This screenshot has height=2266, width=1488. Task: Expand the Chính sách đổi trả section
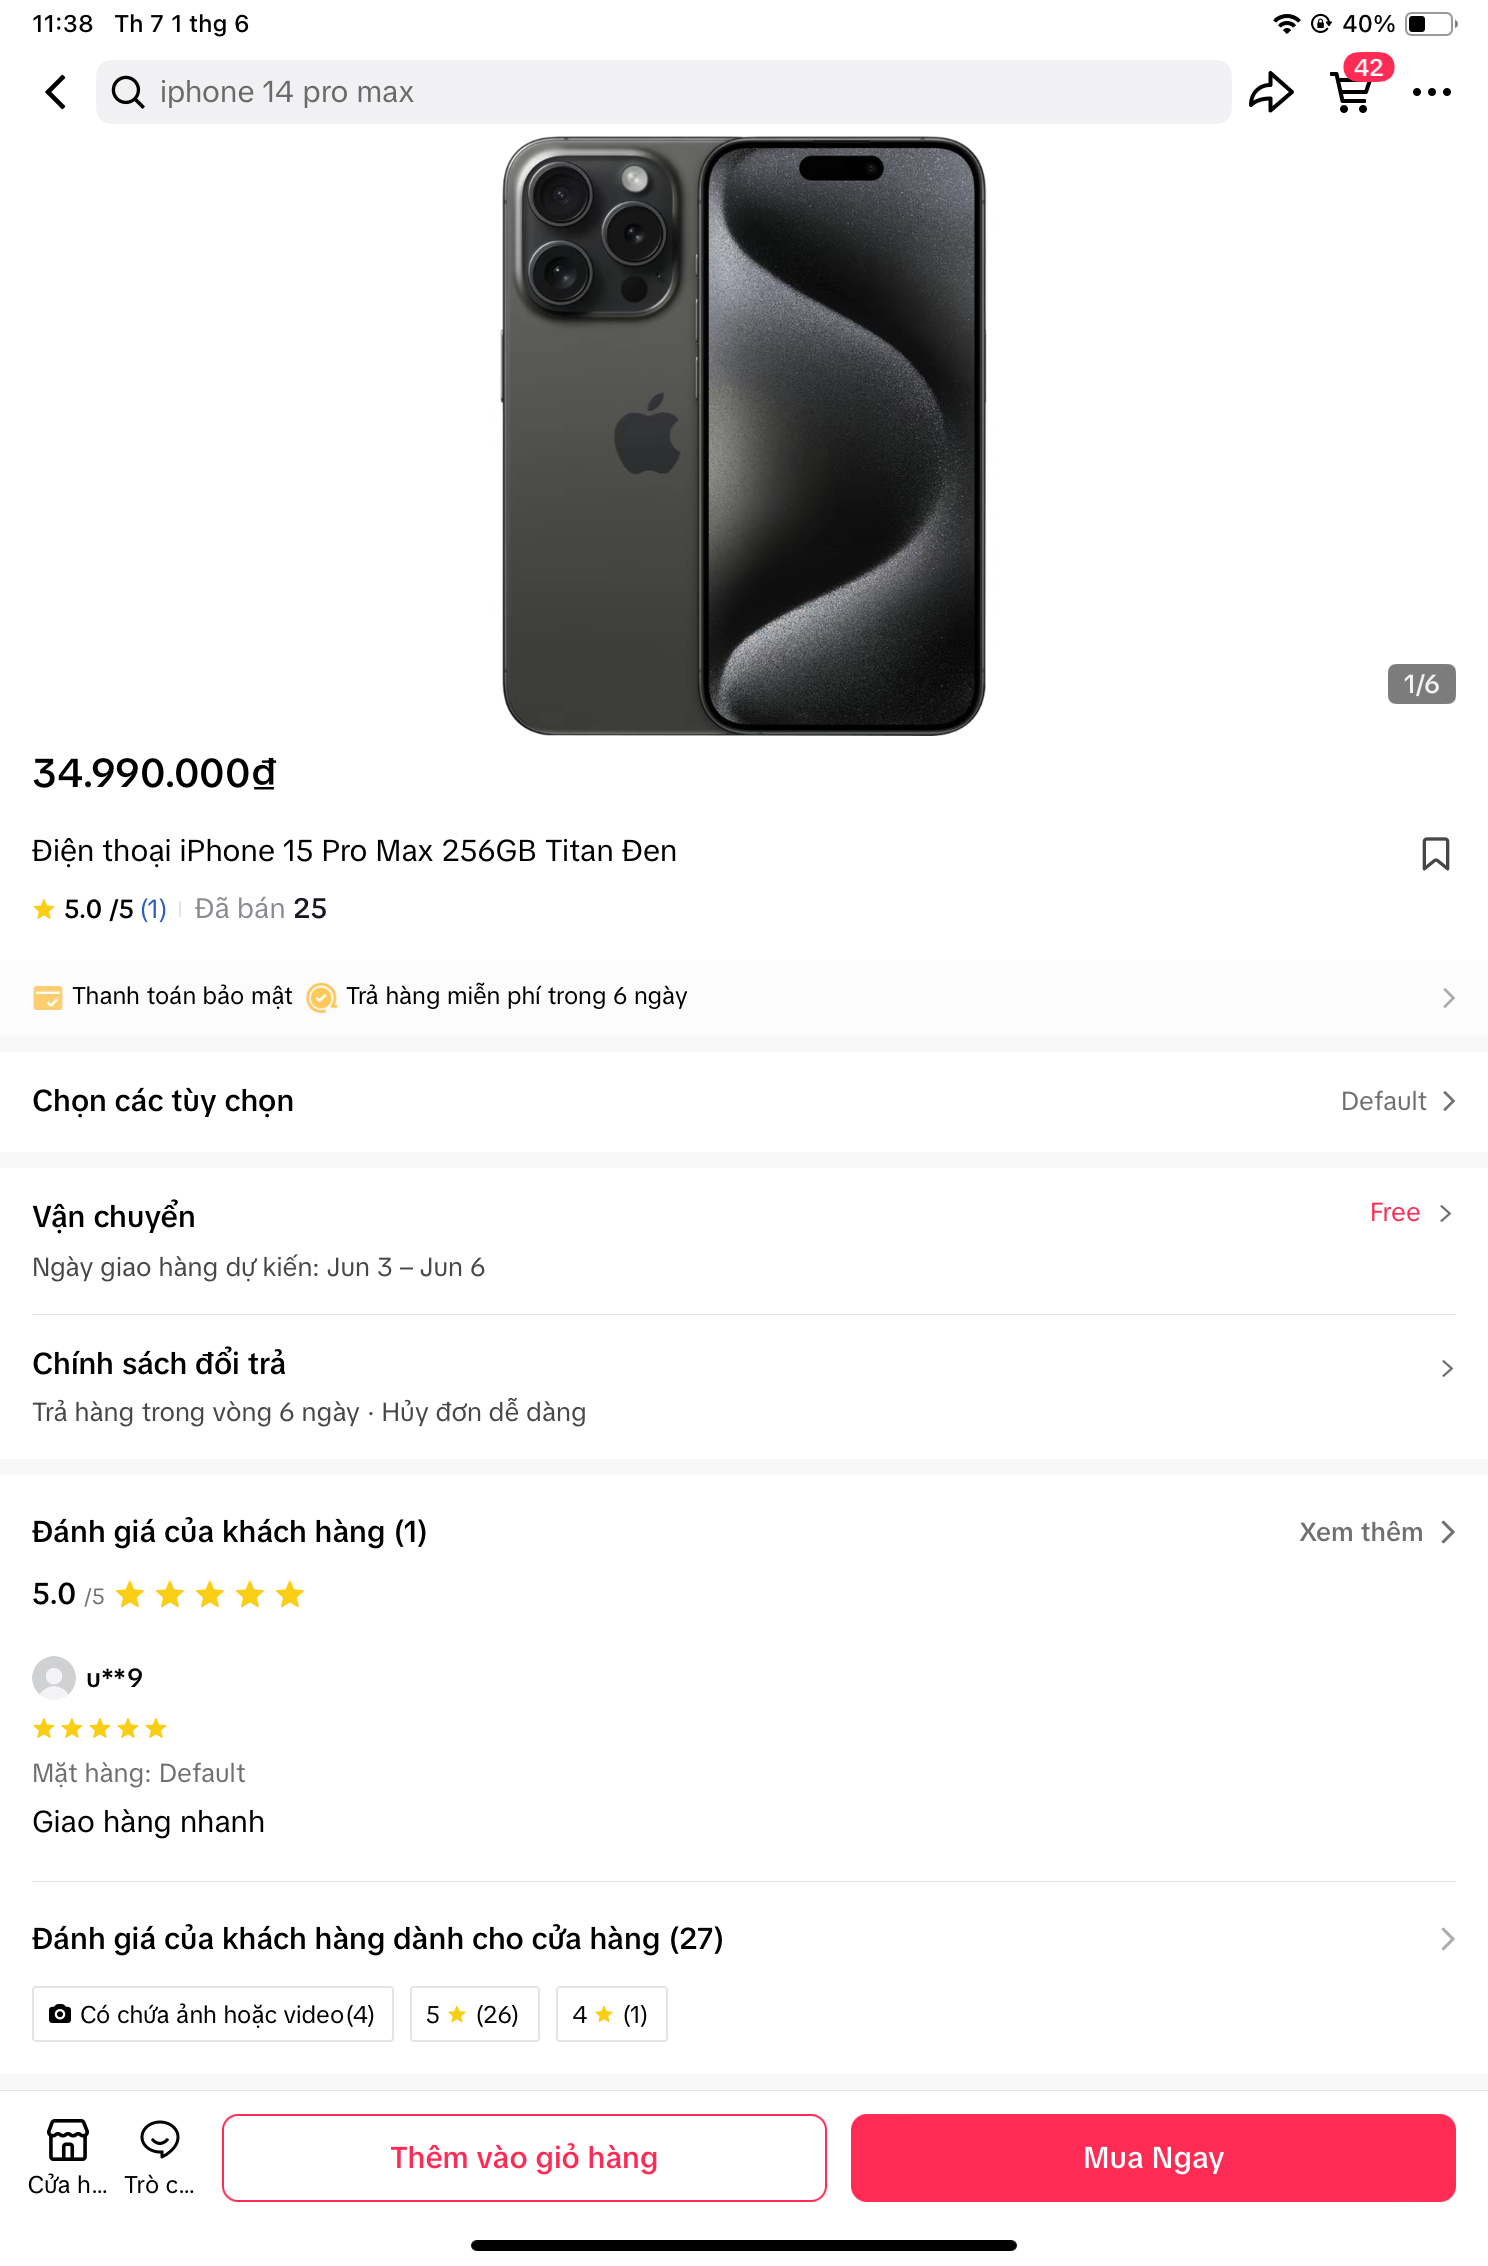click(744, 1363)
